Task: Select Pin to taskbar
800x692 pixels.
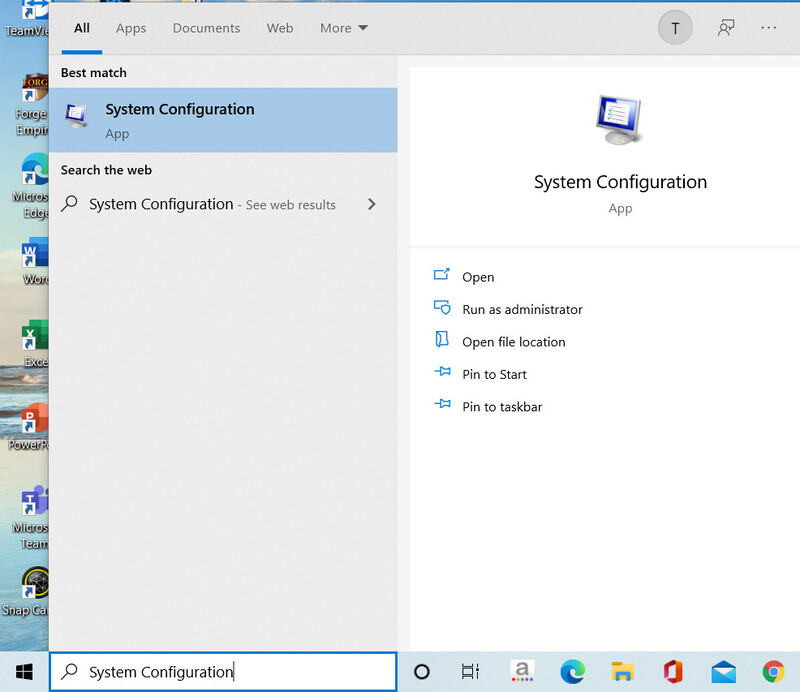Action: point(502,407)
